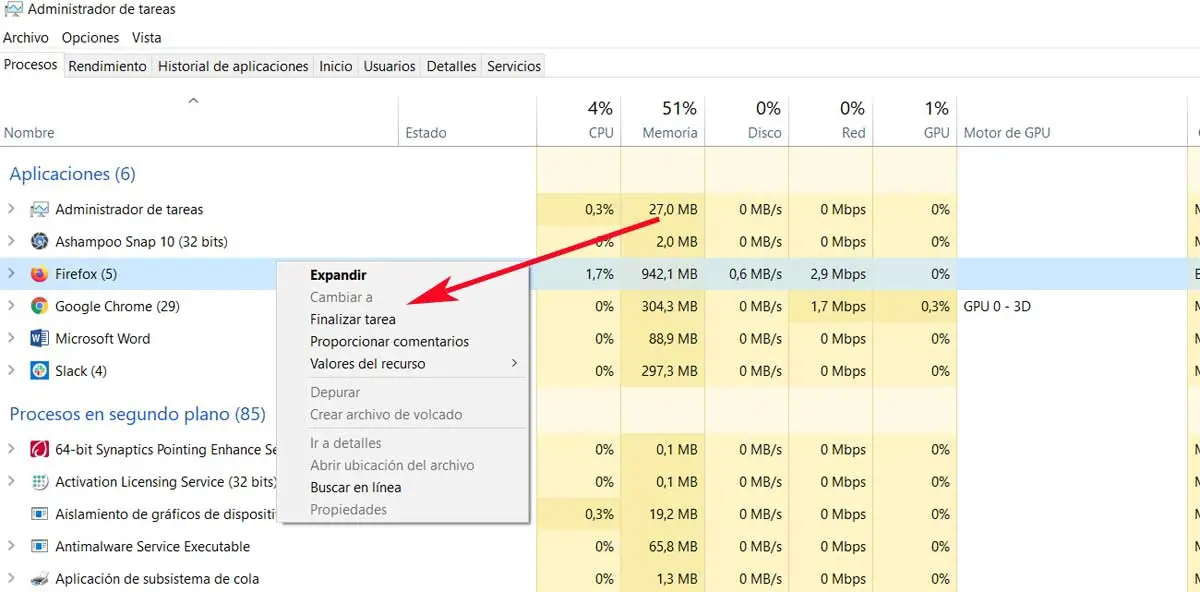Sort processes by CPU column header

[x=600, y=132]
